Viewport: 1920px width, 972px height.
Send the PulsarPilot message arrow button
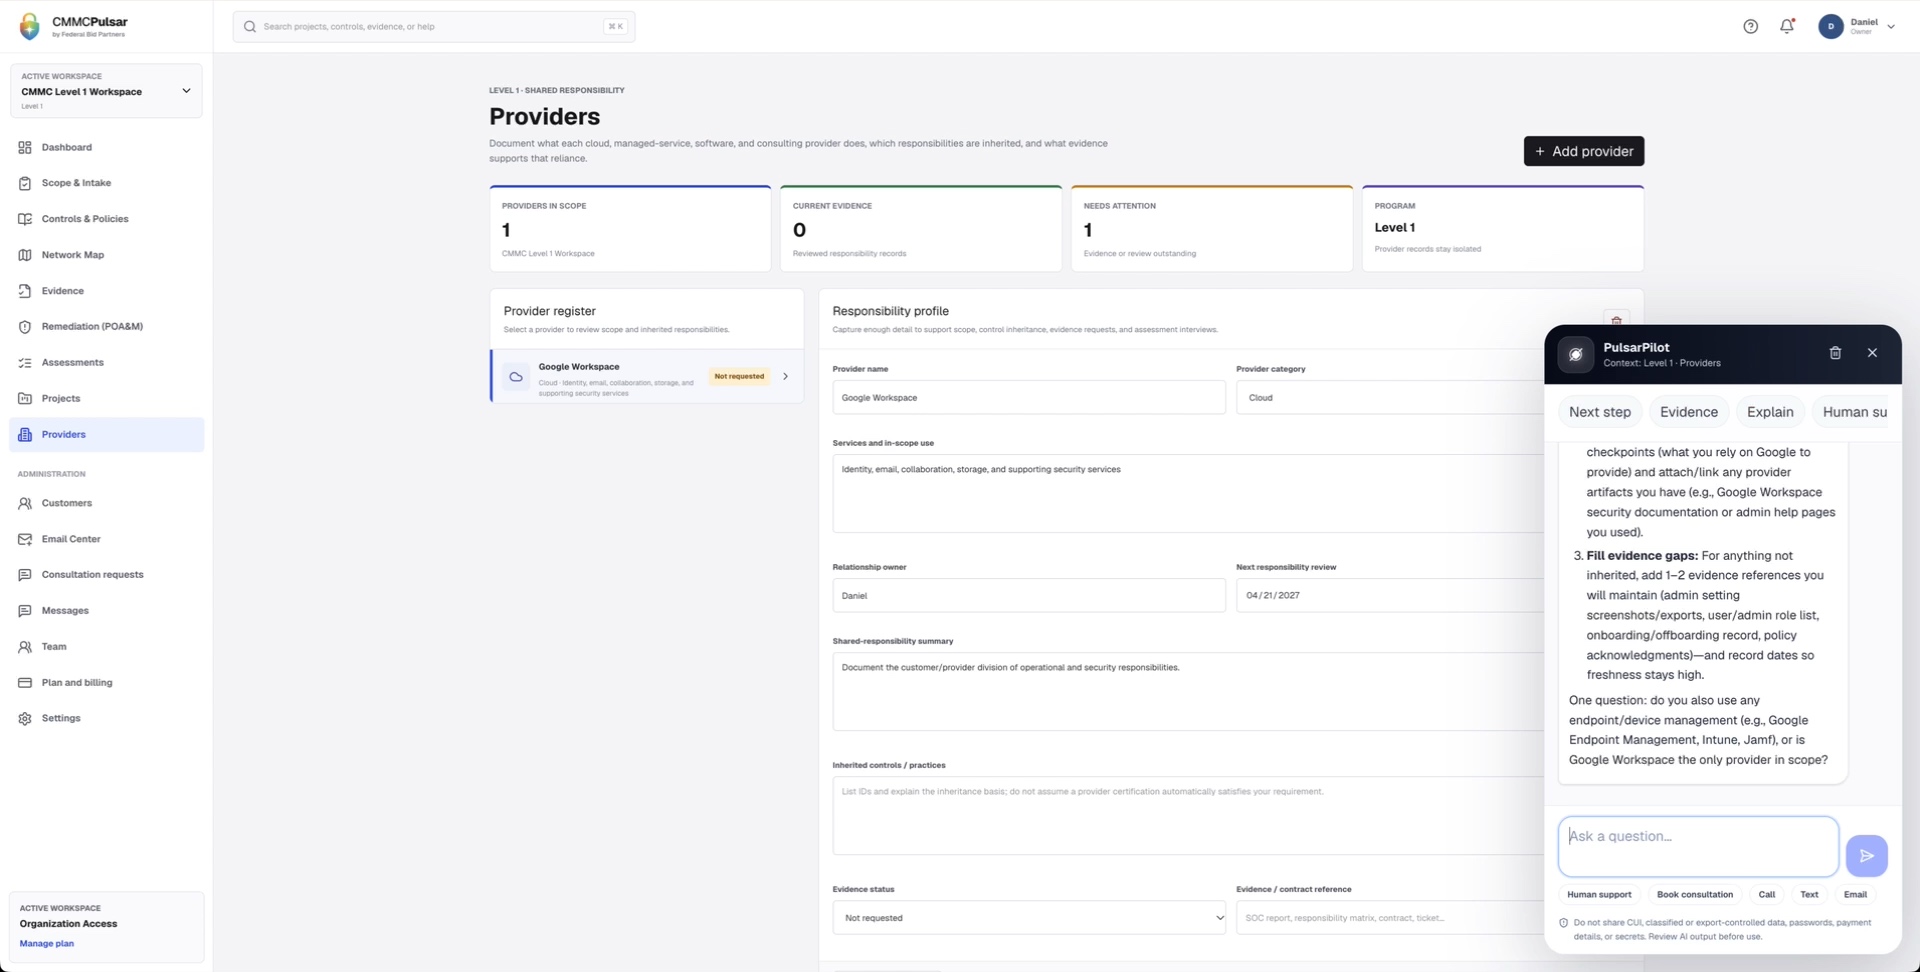[x=1866, y=855]
